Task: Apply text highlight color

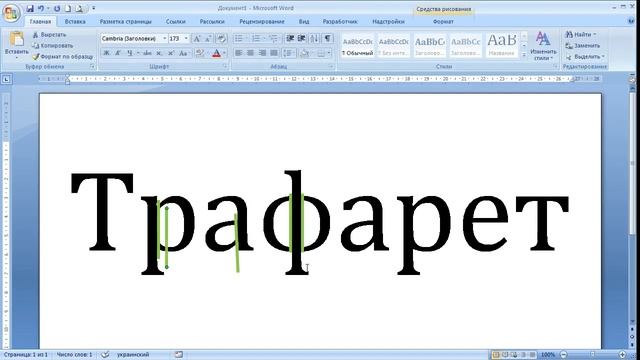Action: point(200,53)
